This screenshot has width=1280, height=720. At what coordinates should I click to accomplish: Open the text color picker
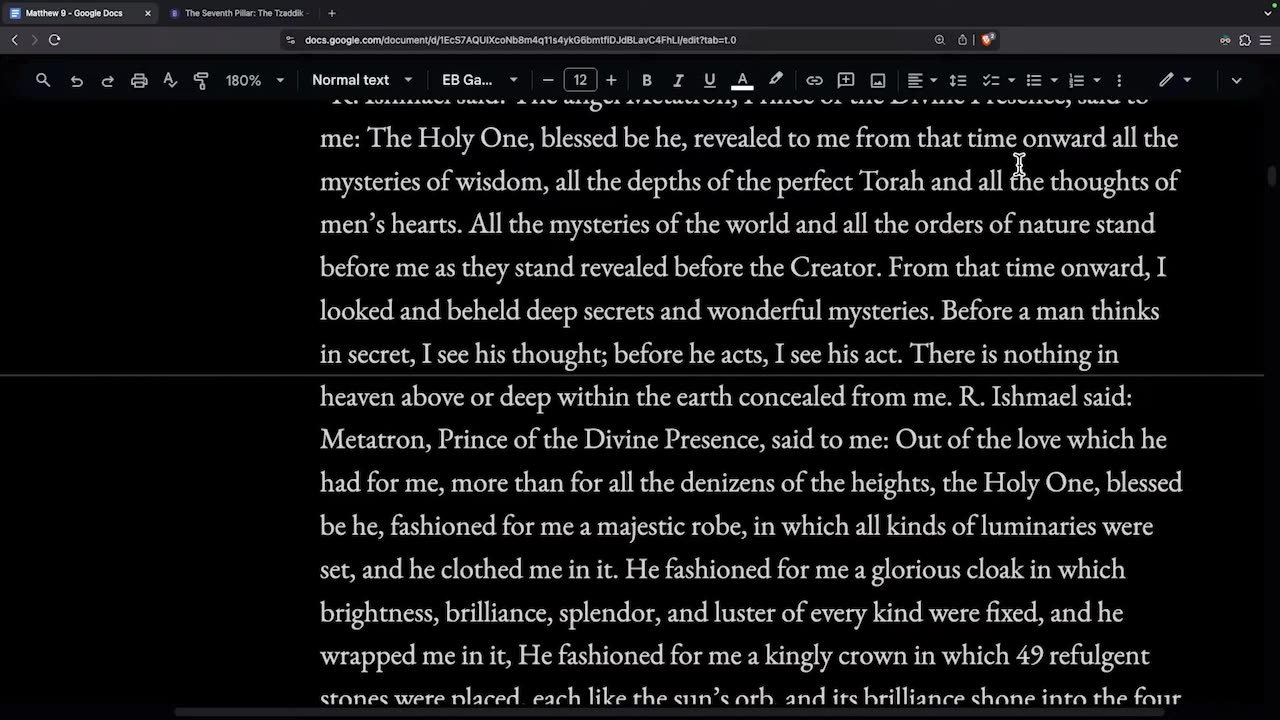coord(742,80)
